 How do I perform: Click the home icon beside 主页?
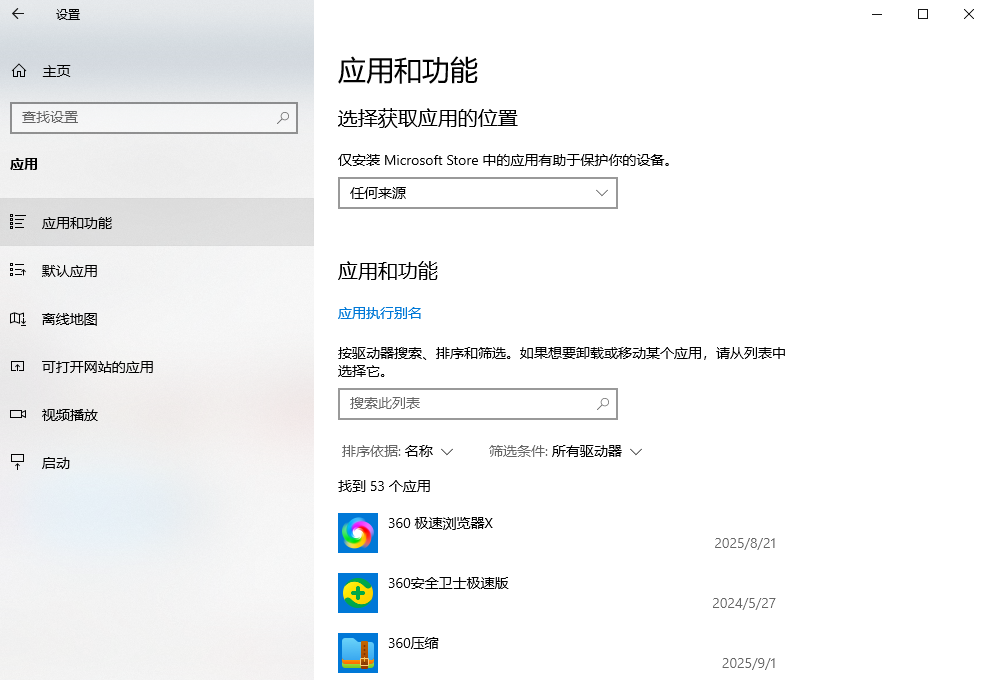(18, 71)
